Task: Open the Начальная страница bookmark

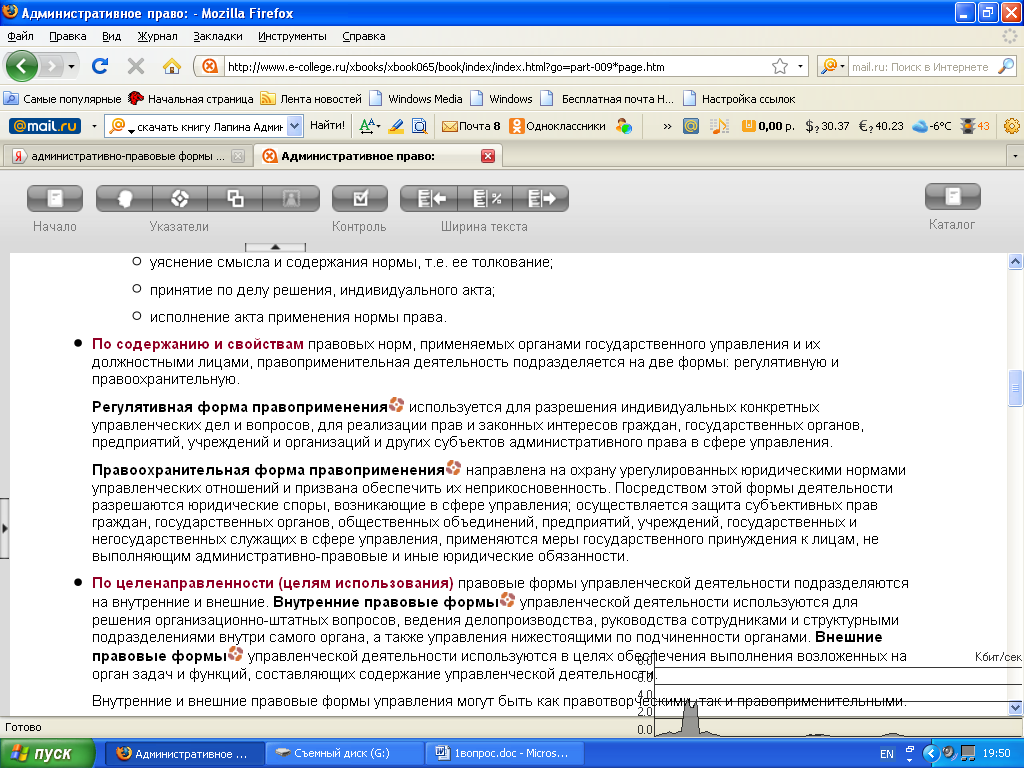Action: tap(191, 99)
